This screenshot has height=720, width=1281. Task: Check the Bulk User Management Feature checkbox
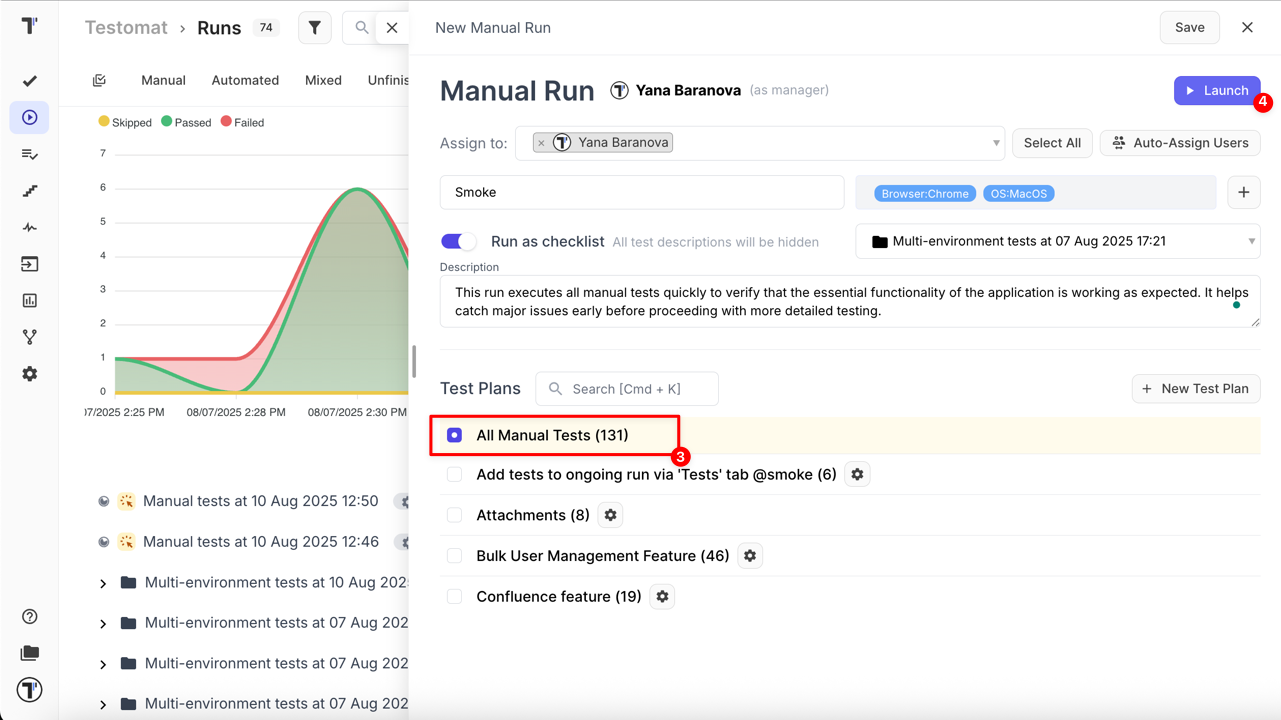tap(455, 556)
